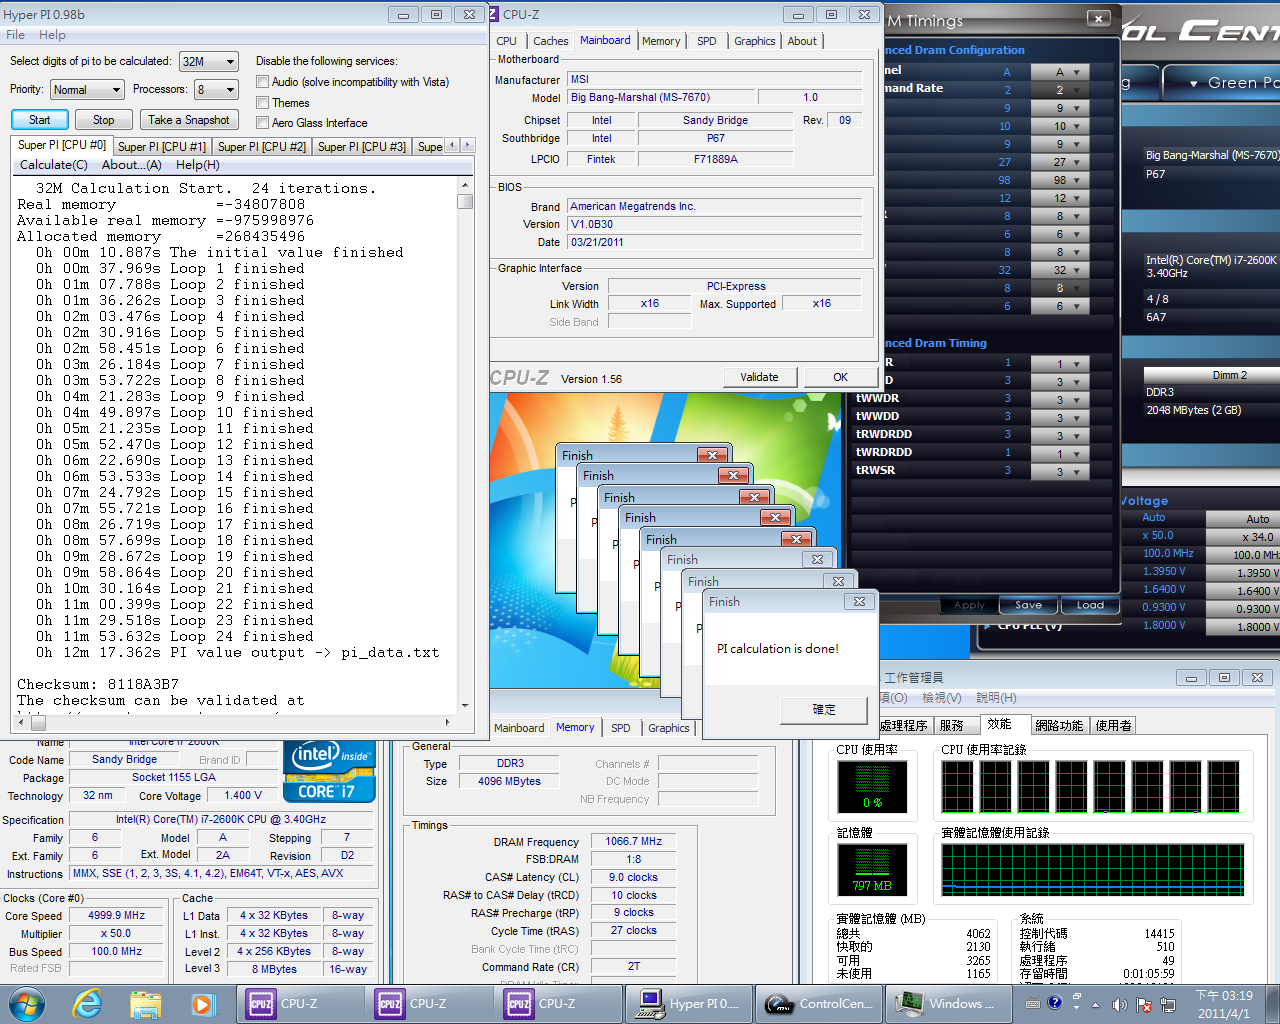The width and height of the screenshot is (1280, 1024).
Task: Select Super PI [CPU #1] tab
Action: [161, 146]
